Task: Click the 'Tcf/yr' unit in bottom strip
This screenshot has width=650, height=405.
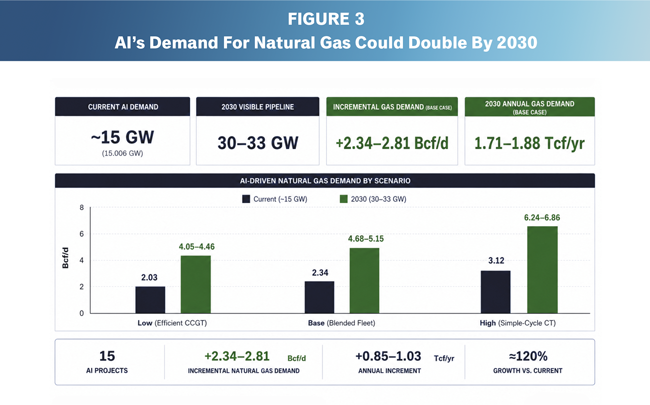Action: [444, 359]
